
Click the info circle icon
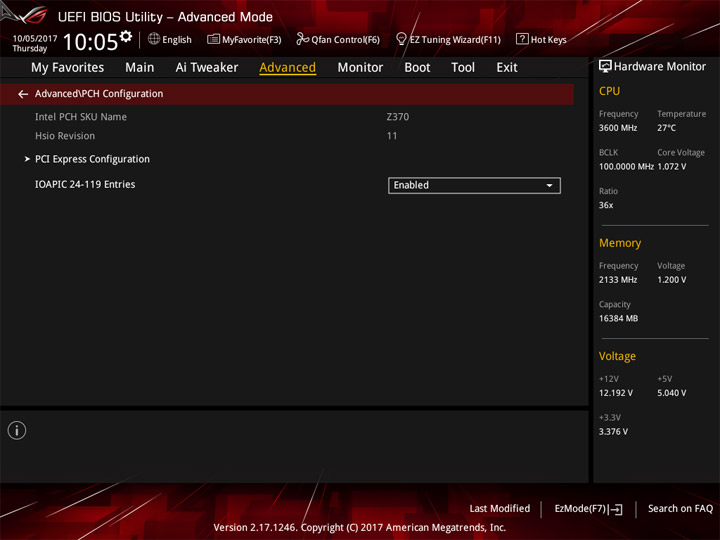pos(17,430)
